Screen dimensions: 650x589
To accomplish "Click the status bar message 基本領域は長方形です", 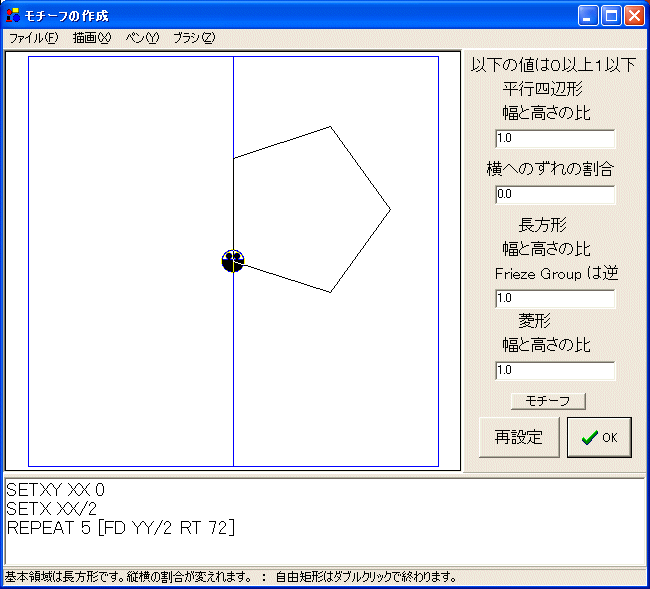I will [x=128, y=577].
